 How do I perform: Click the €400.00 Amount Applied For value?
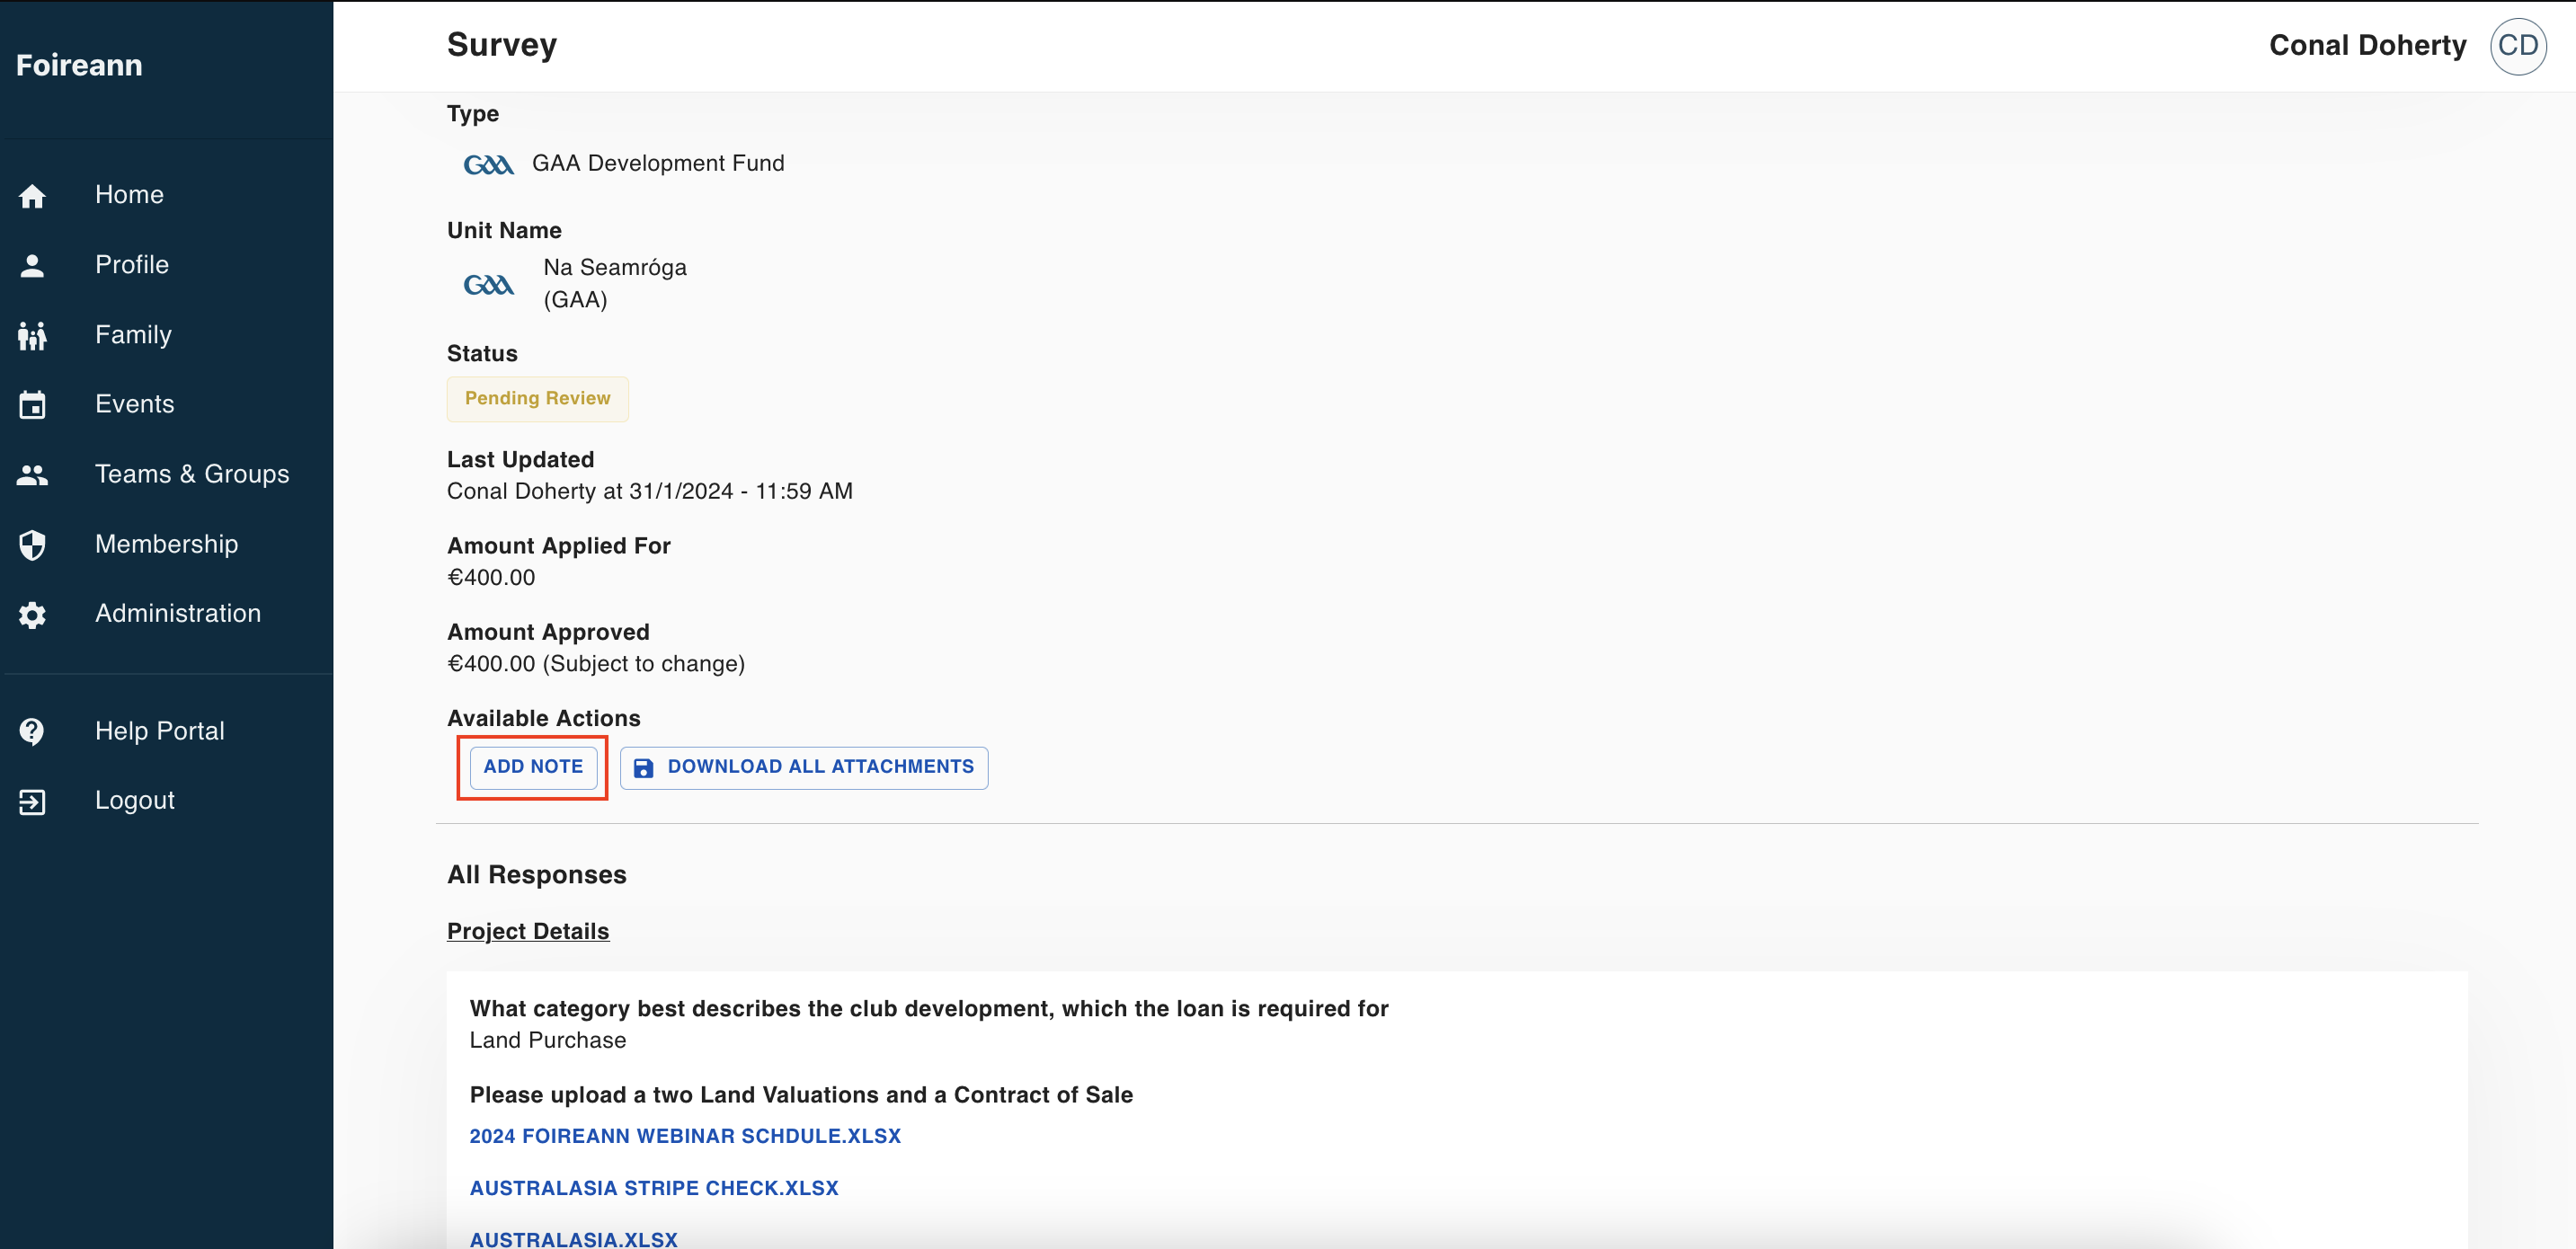(x=491, y=577)
